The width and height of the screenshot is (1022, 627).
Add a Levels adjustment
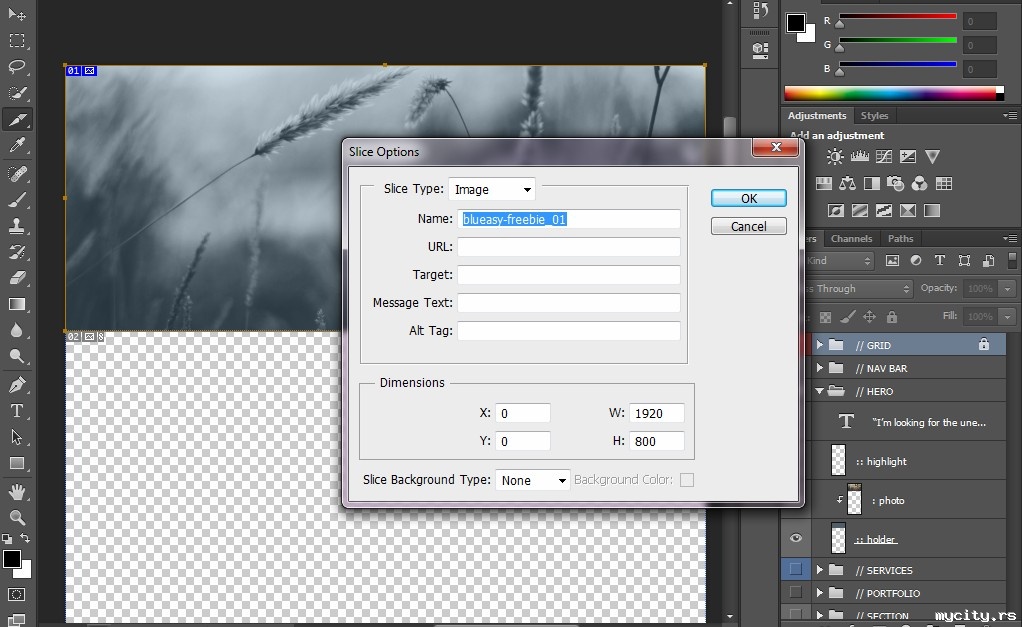click(x=859, y=157)
